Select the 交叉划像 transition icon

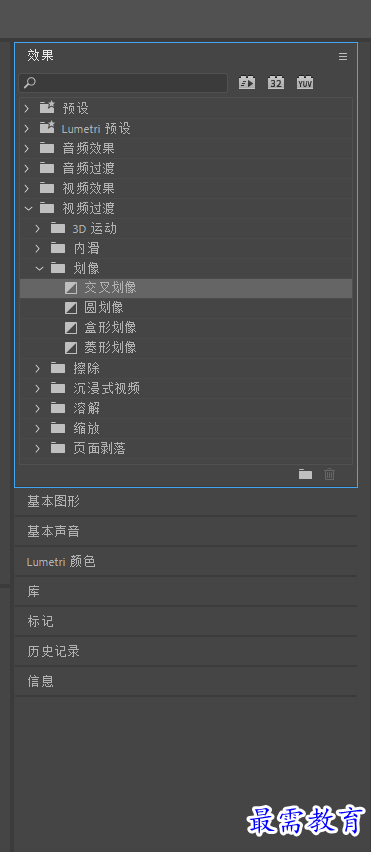[x=71, y=288]
